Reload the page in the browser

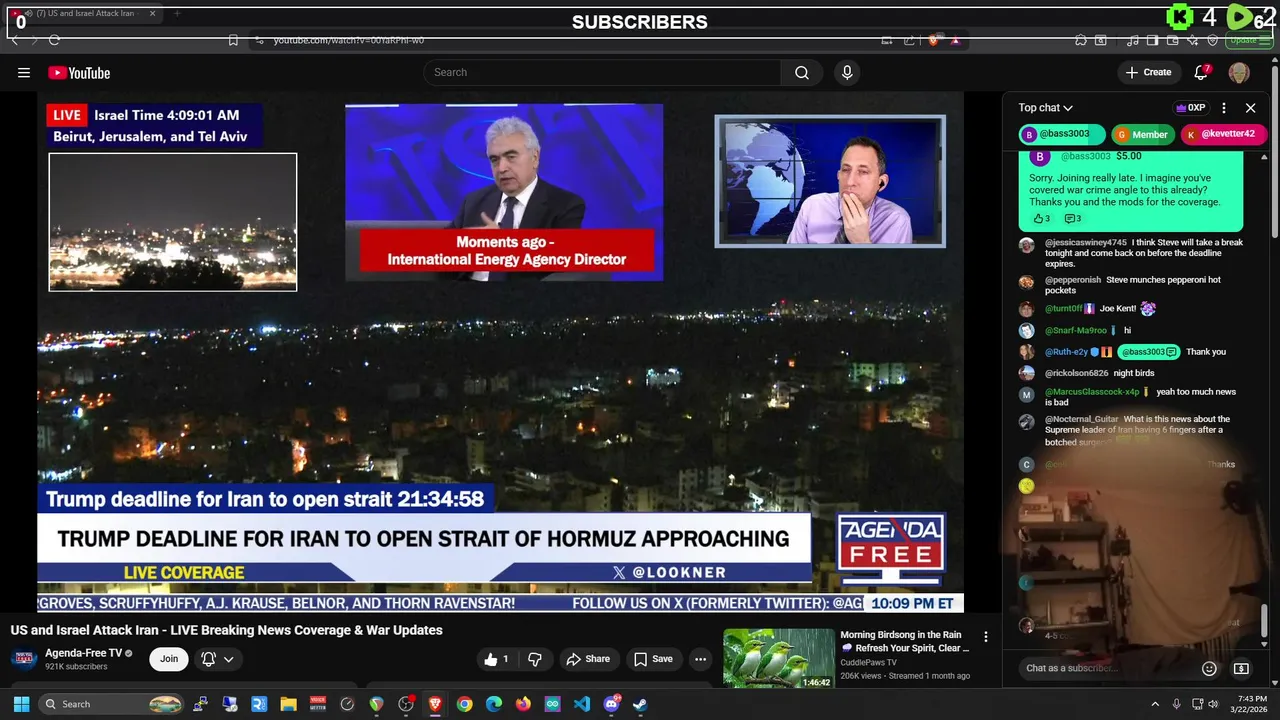click(54, 40)
